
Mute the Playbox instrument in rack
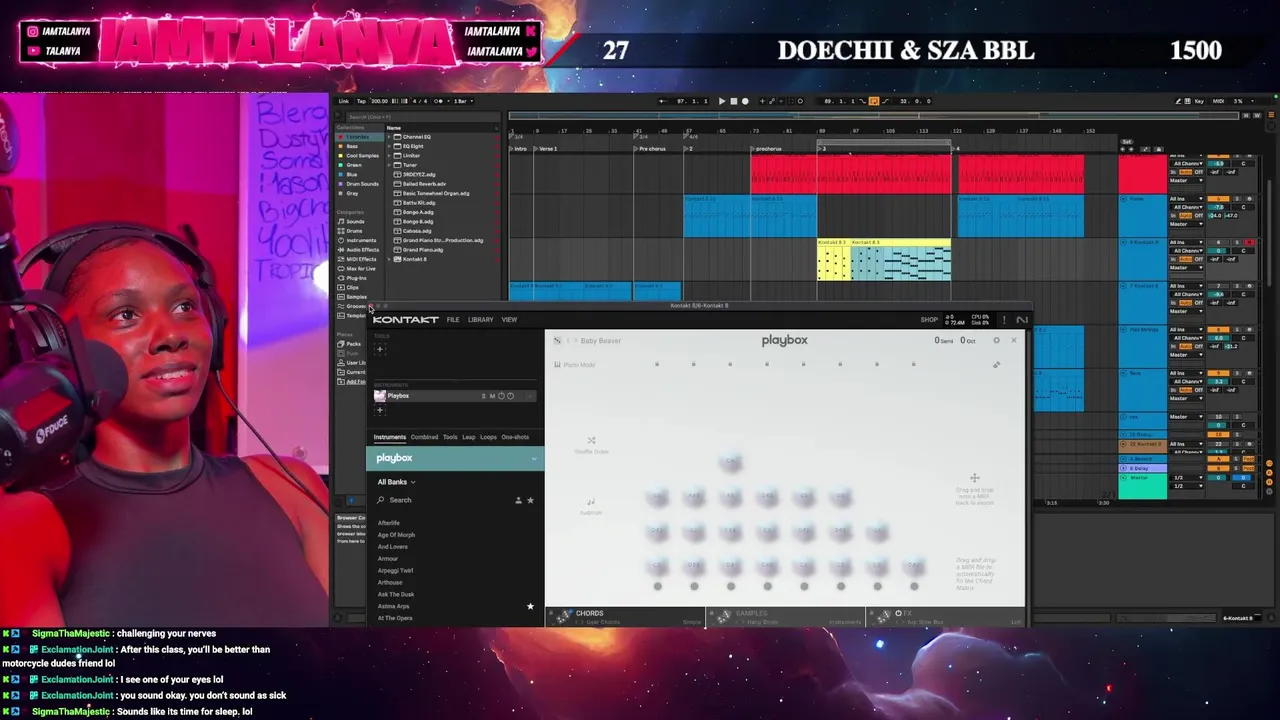pyautogui.click(x=492, y=396)
